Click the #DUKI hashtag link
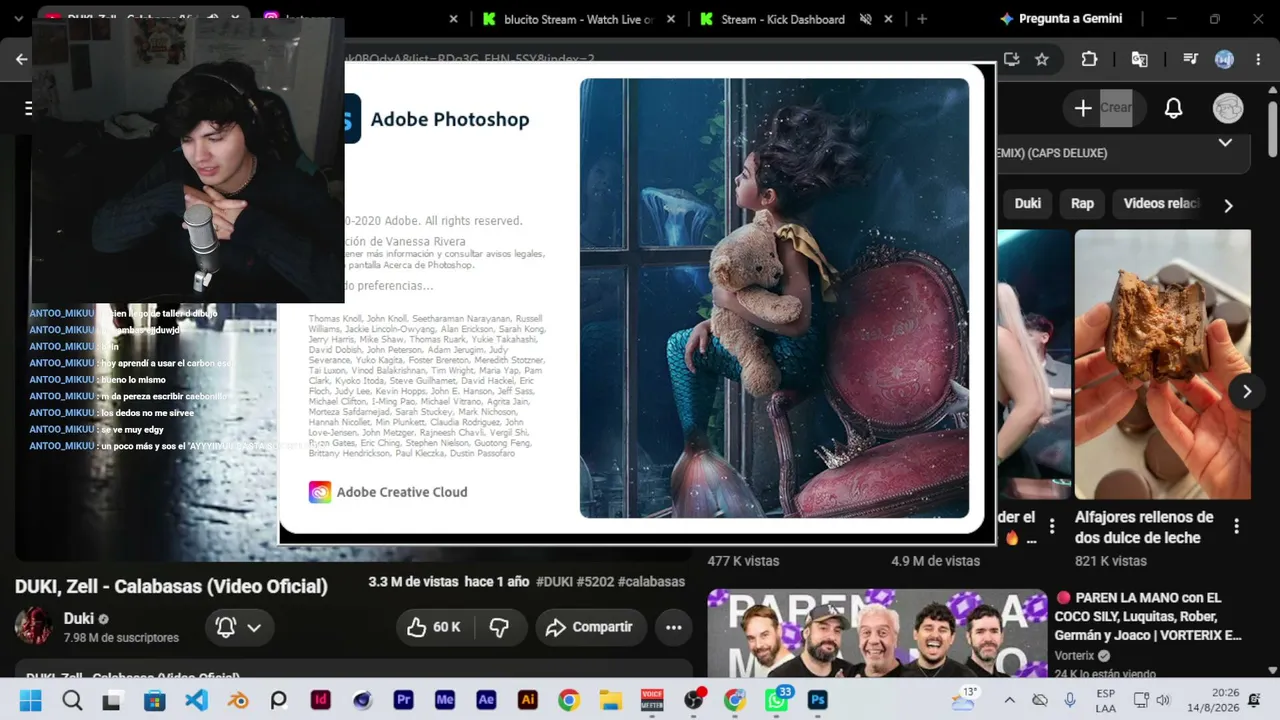 click(x=553, y=582)
